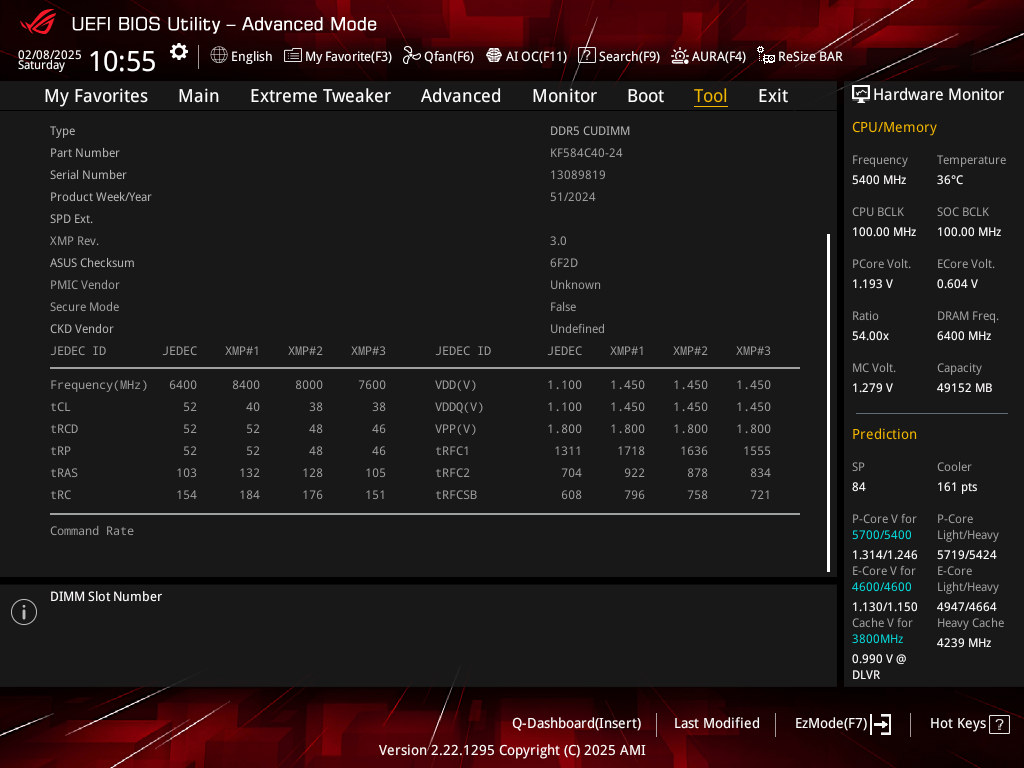Open settings with the gear icon
The width and height of the screenshot is (1024, 768).
pos(179,52)
